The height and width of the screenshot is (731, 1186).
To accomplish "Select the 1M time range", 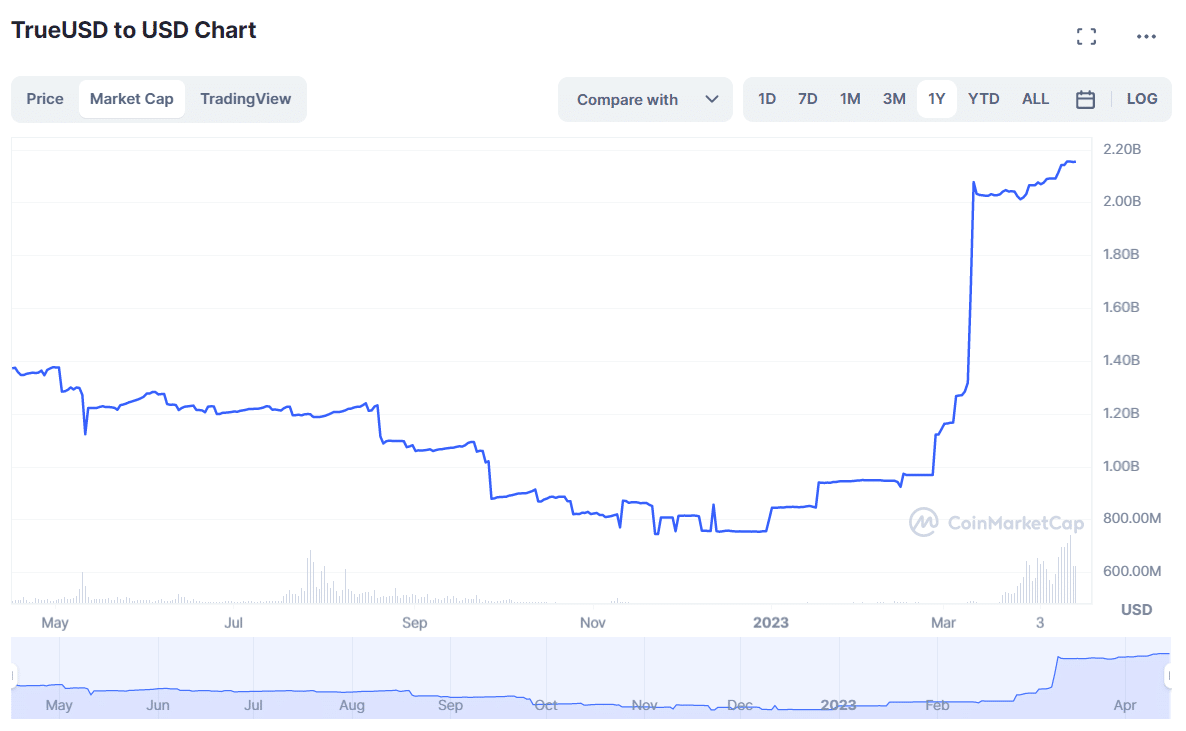I will click(x=850, y=99).
